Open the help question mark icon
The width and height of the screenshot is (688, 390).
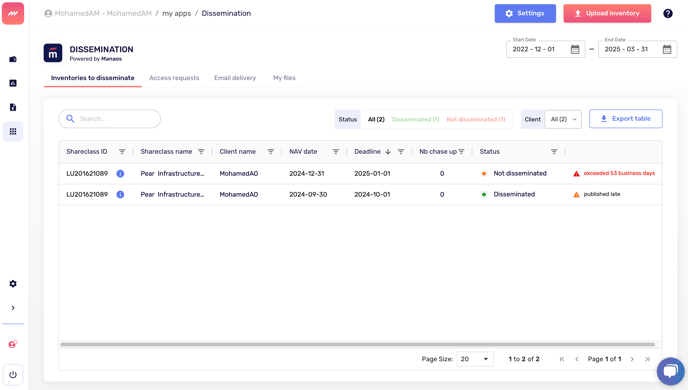668,13
